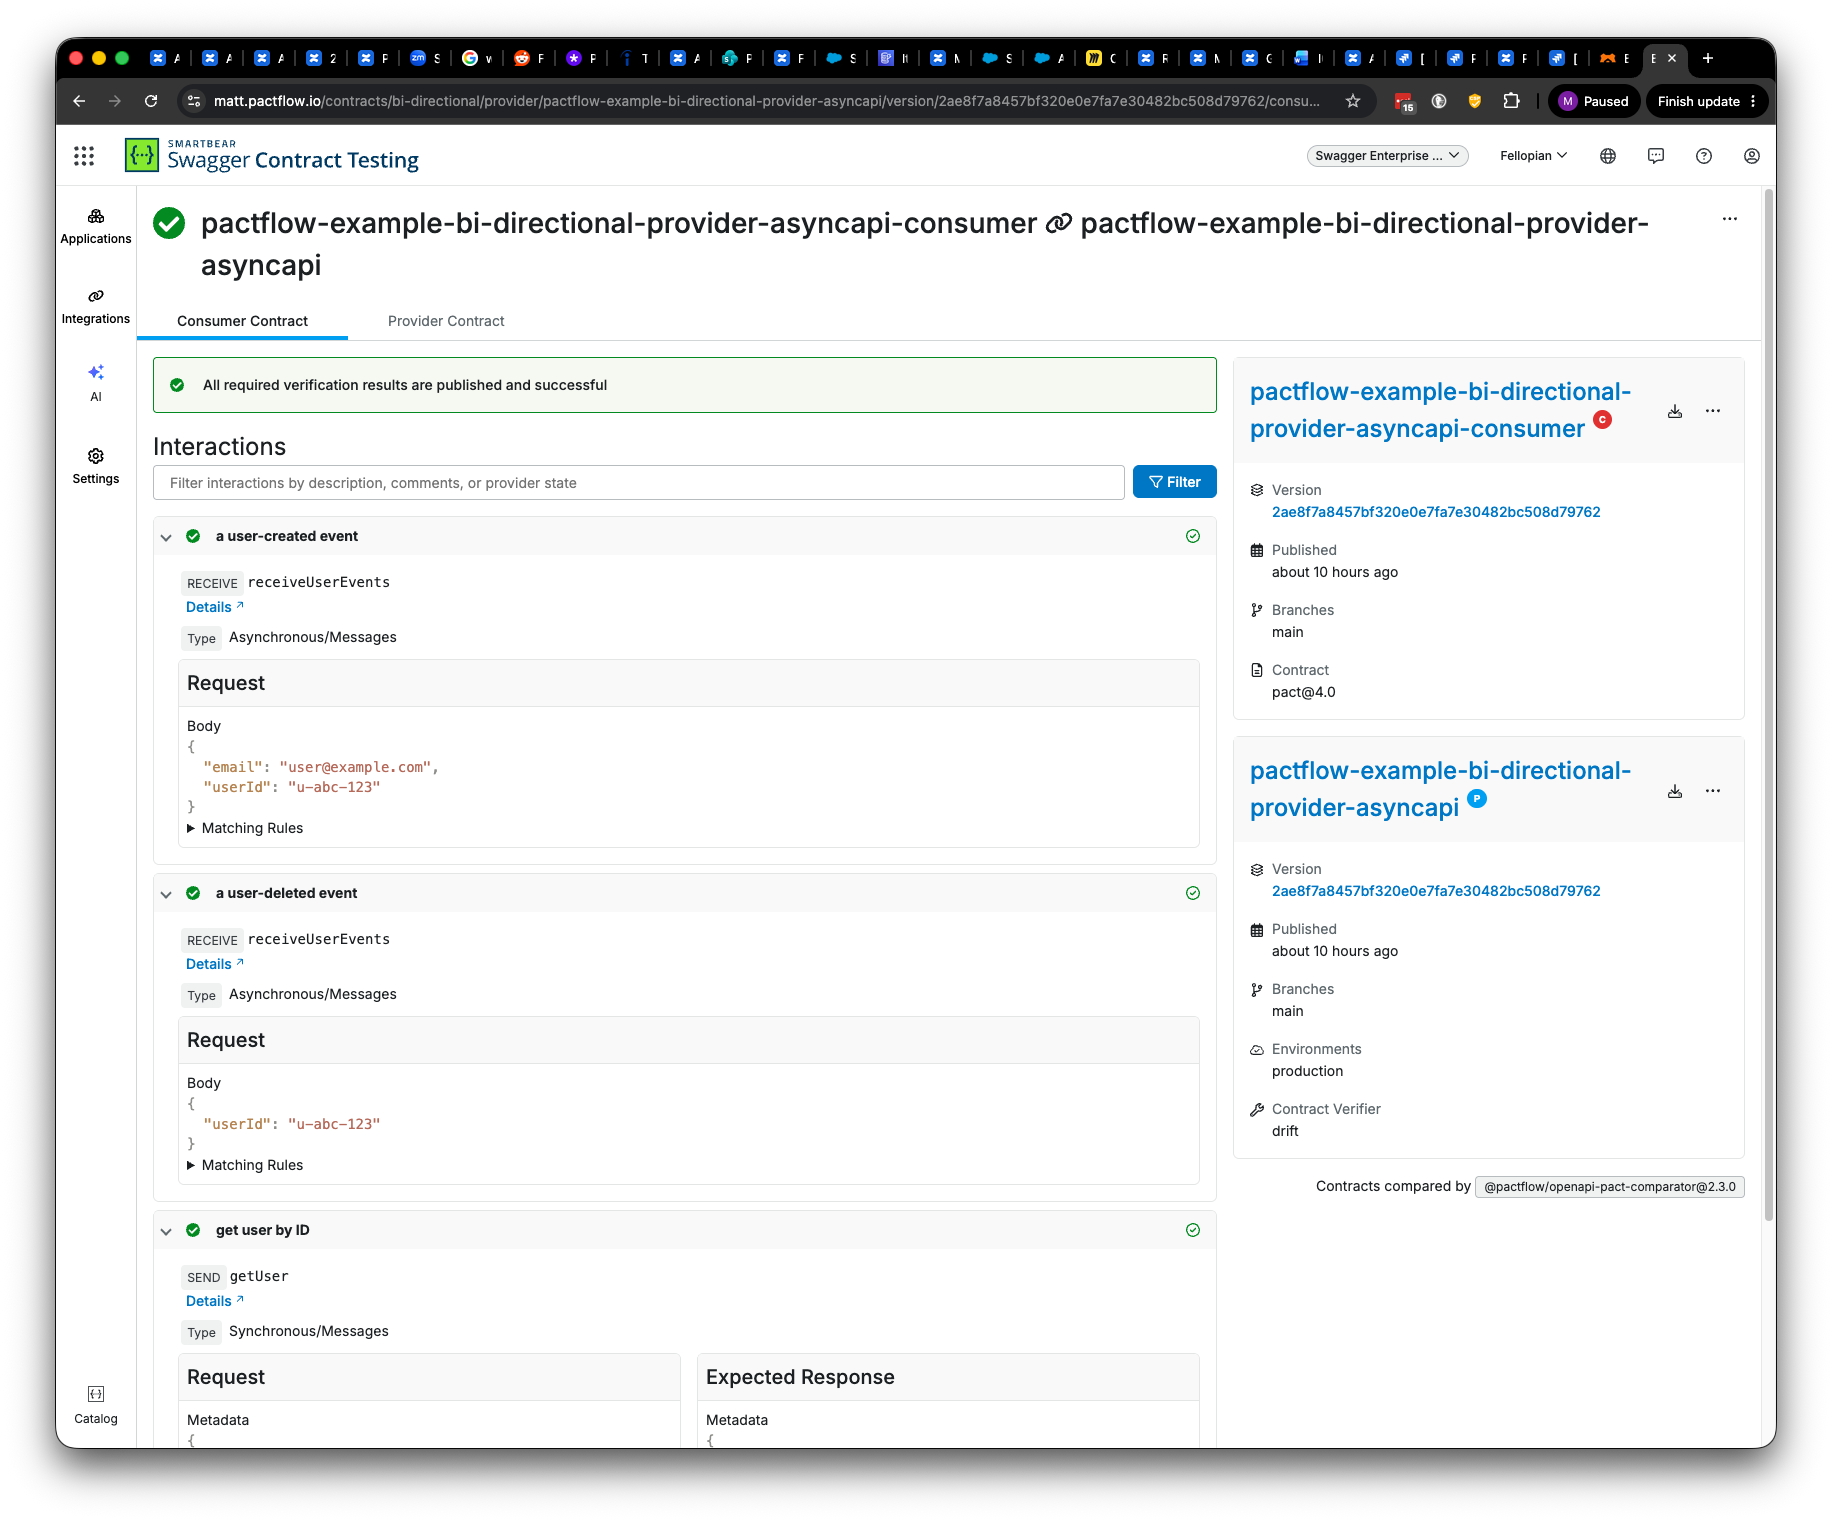Open the AI sidebar item
1832x1522 pixels.
[x=96, y=383]
